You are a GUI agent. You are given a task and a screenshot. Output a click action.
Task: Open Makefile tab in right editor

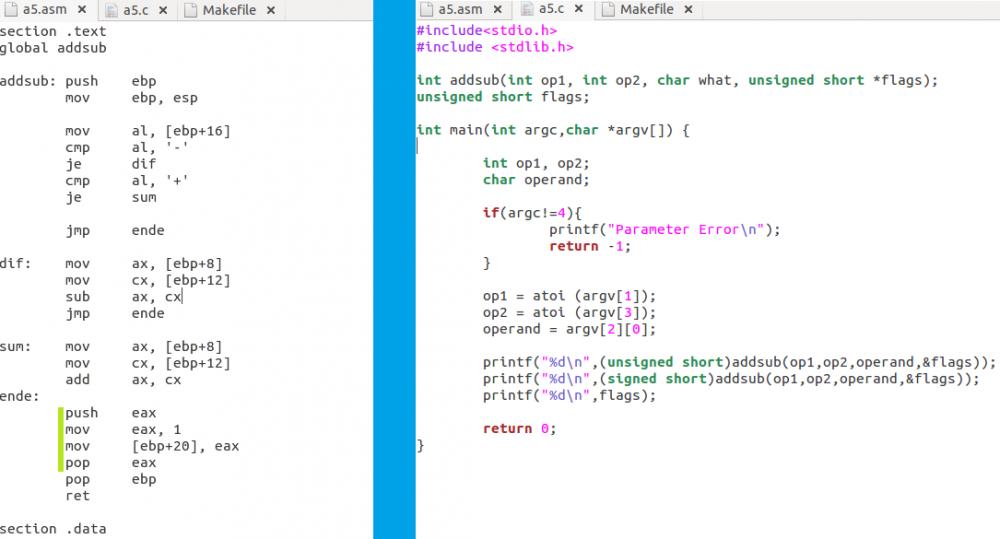(x=646, y=10)
